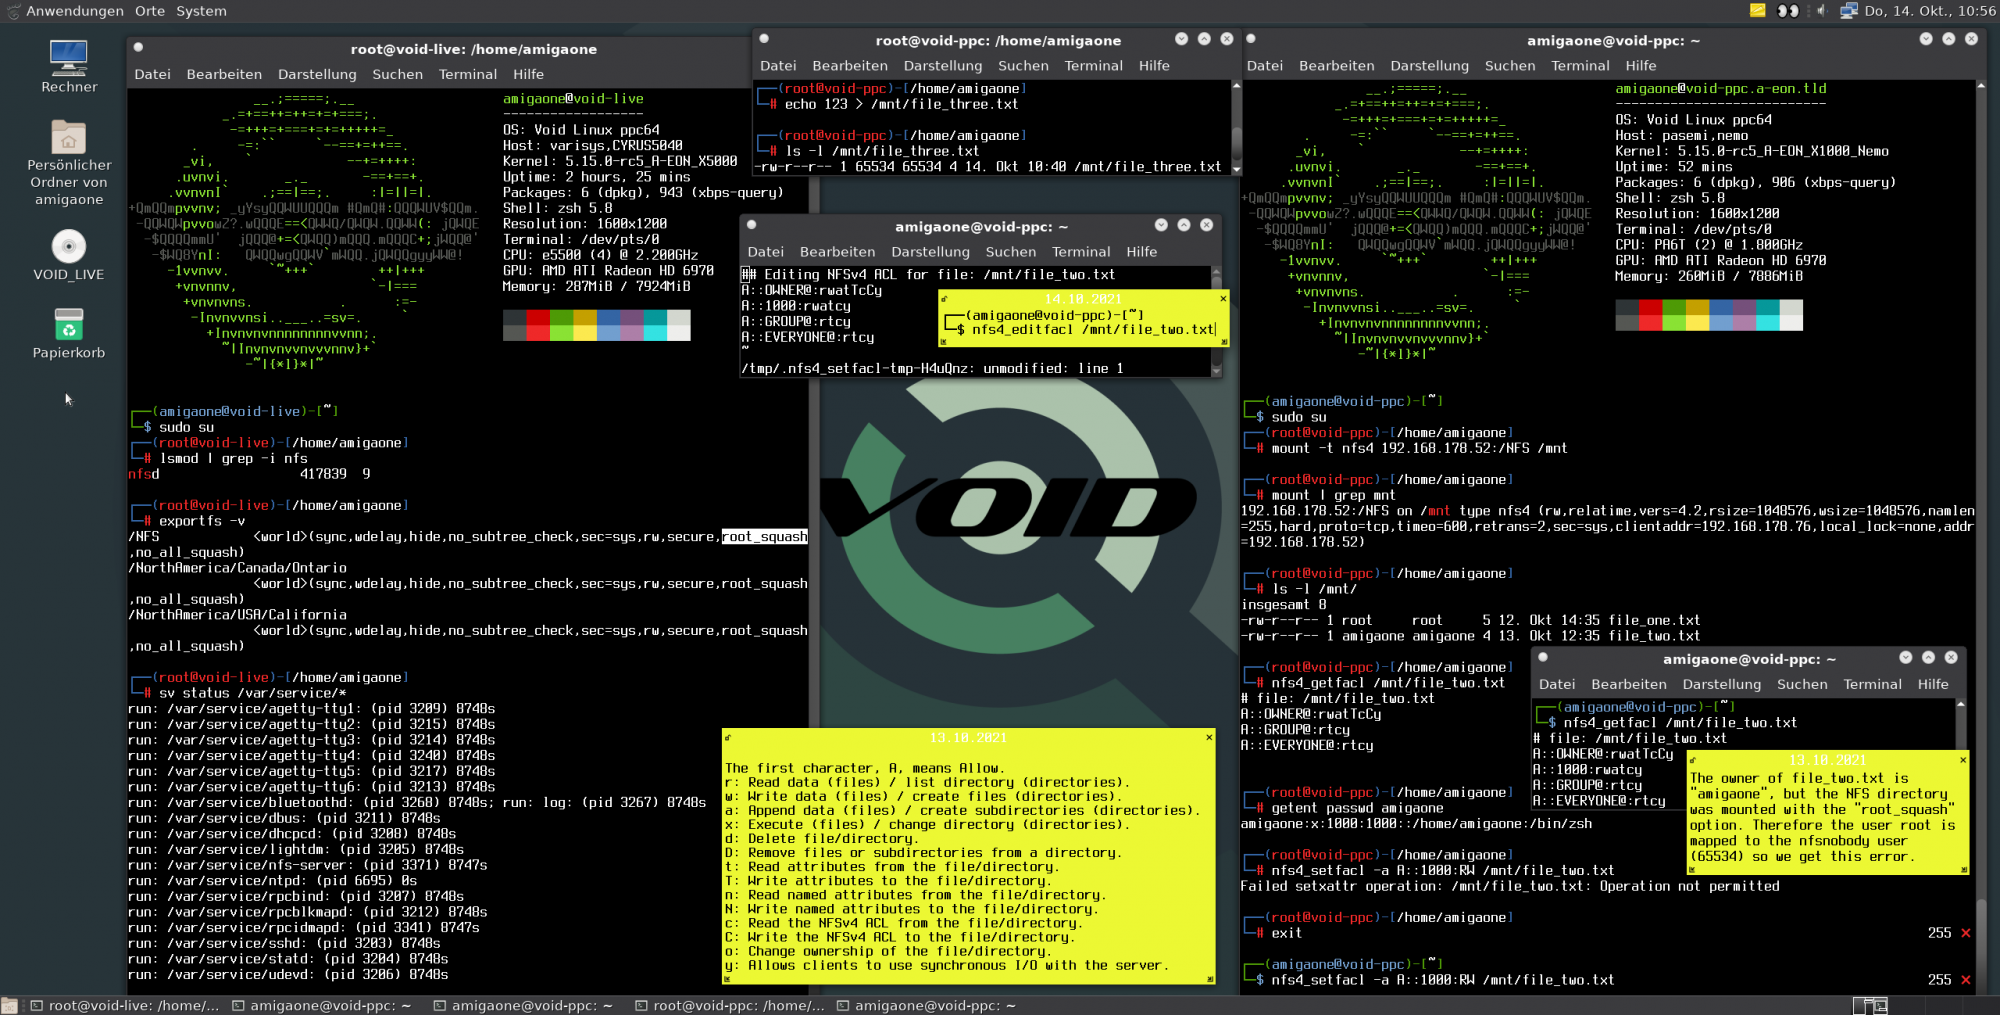The width and height of the screenshot is (2000, 1015).
Task: Click the 'Kernel: 5.15.0-rc5_A-EON_X5000' line
Action: (620, 161)
